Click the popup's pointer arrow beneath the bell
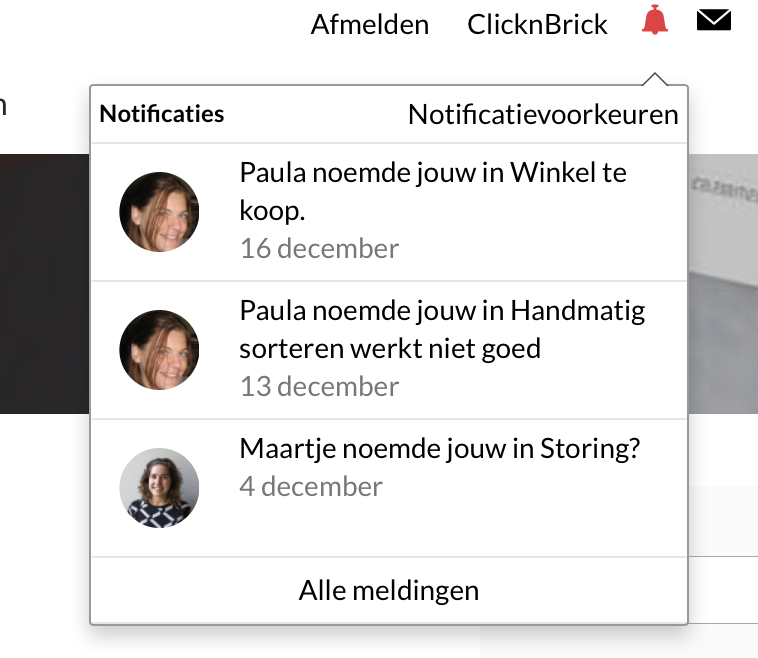Viewport: 758px width, 658px height. pyautogui.click(x=655, y=79)
